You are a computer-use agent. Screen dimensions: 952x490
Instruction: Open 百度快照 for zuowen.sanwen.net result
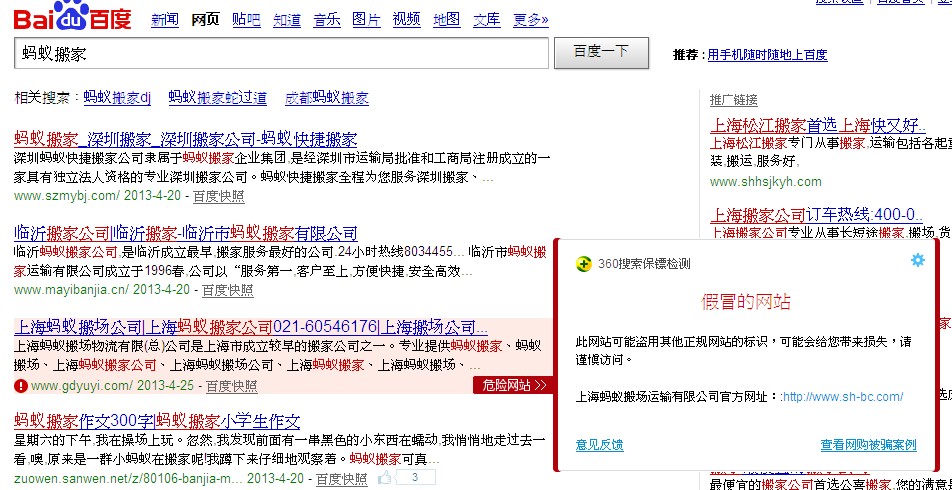[x=341, y=478]
